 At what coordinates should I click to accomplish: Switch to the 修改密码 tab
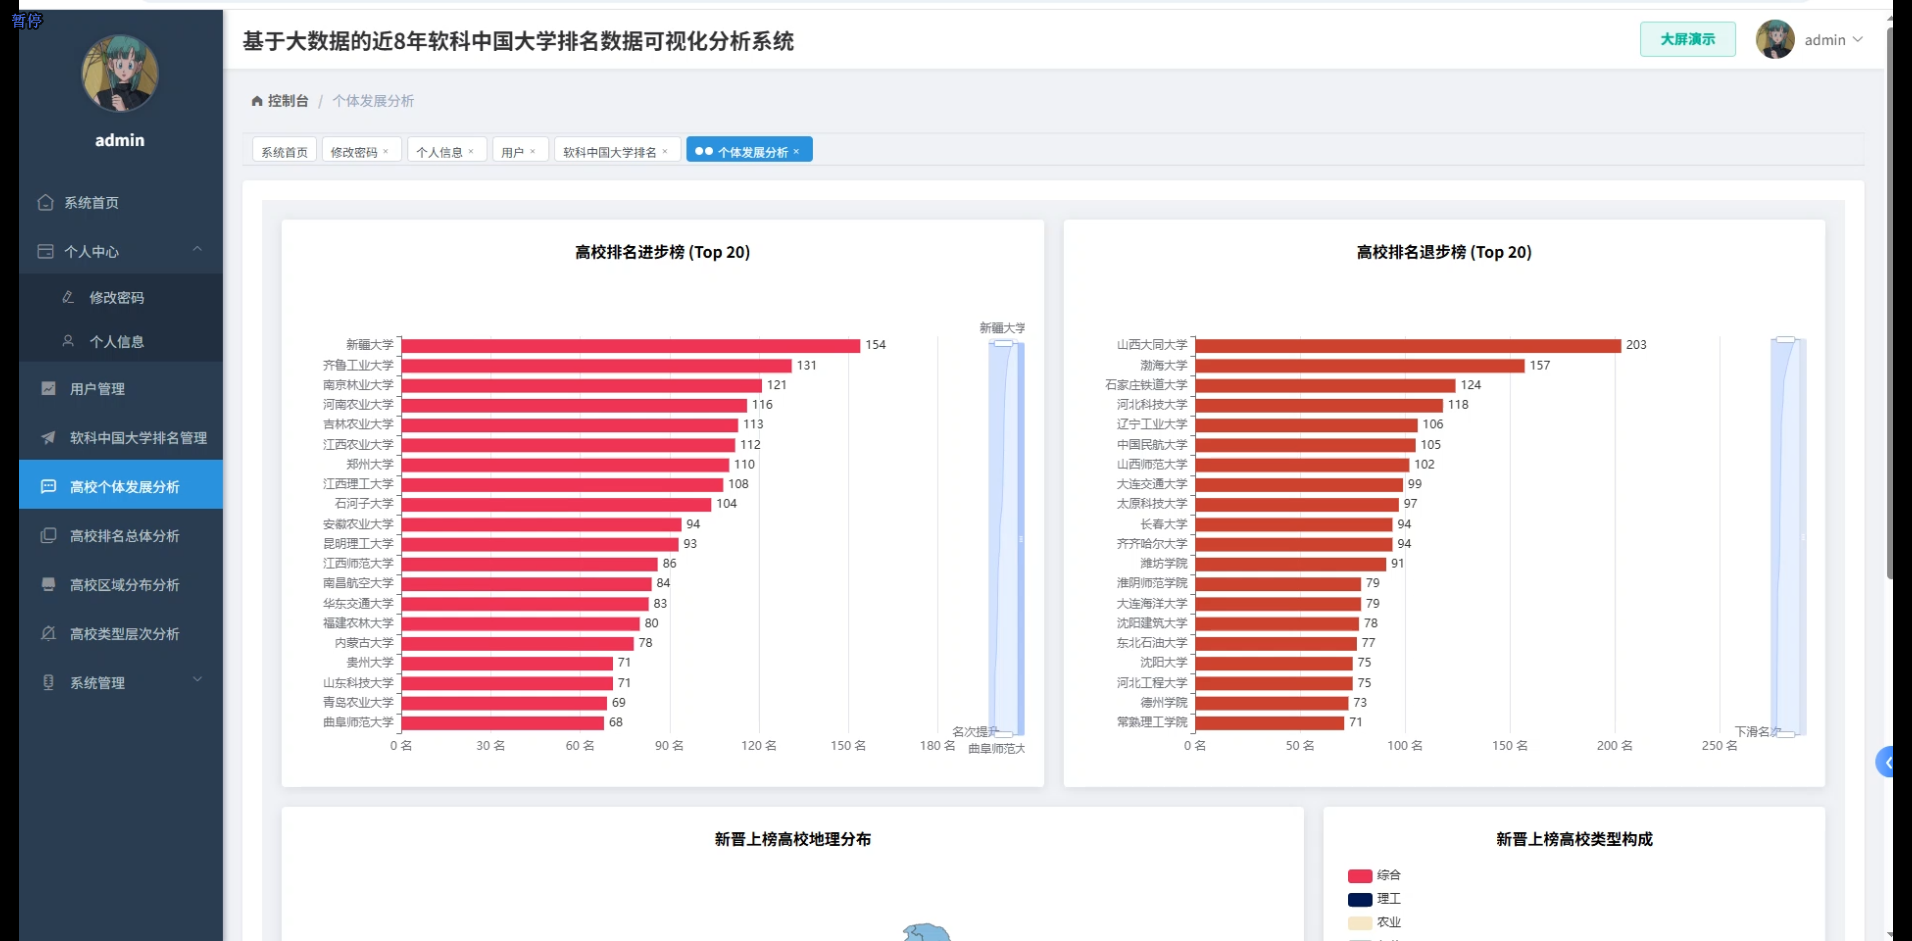coord(354,152)
